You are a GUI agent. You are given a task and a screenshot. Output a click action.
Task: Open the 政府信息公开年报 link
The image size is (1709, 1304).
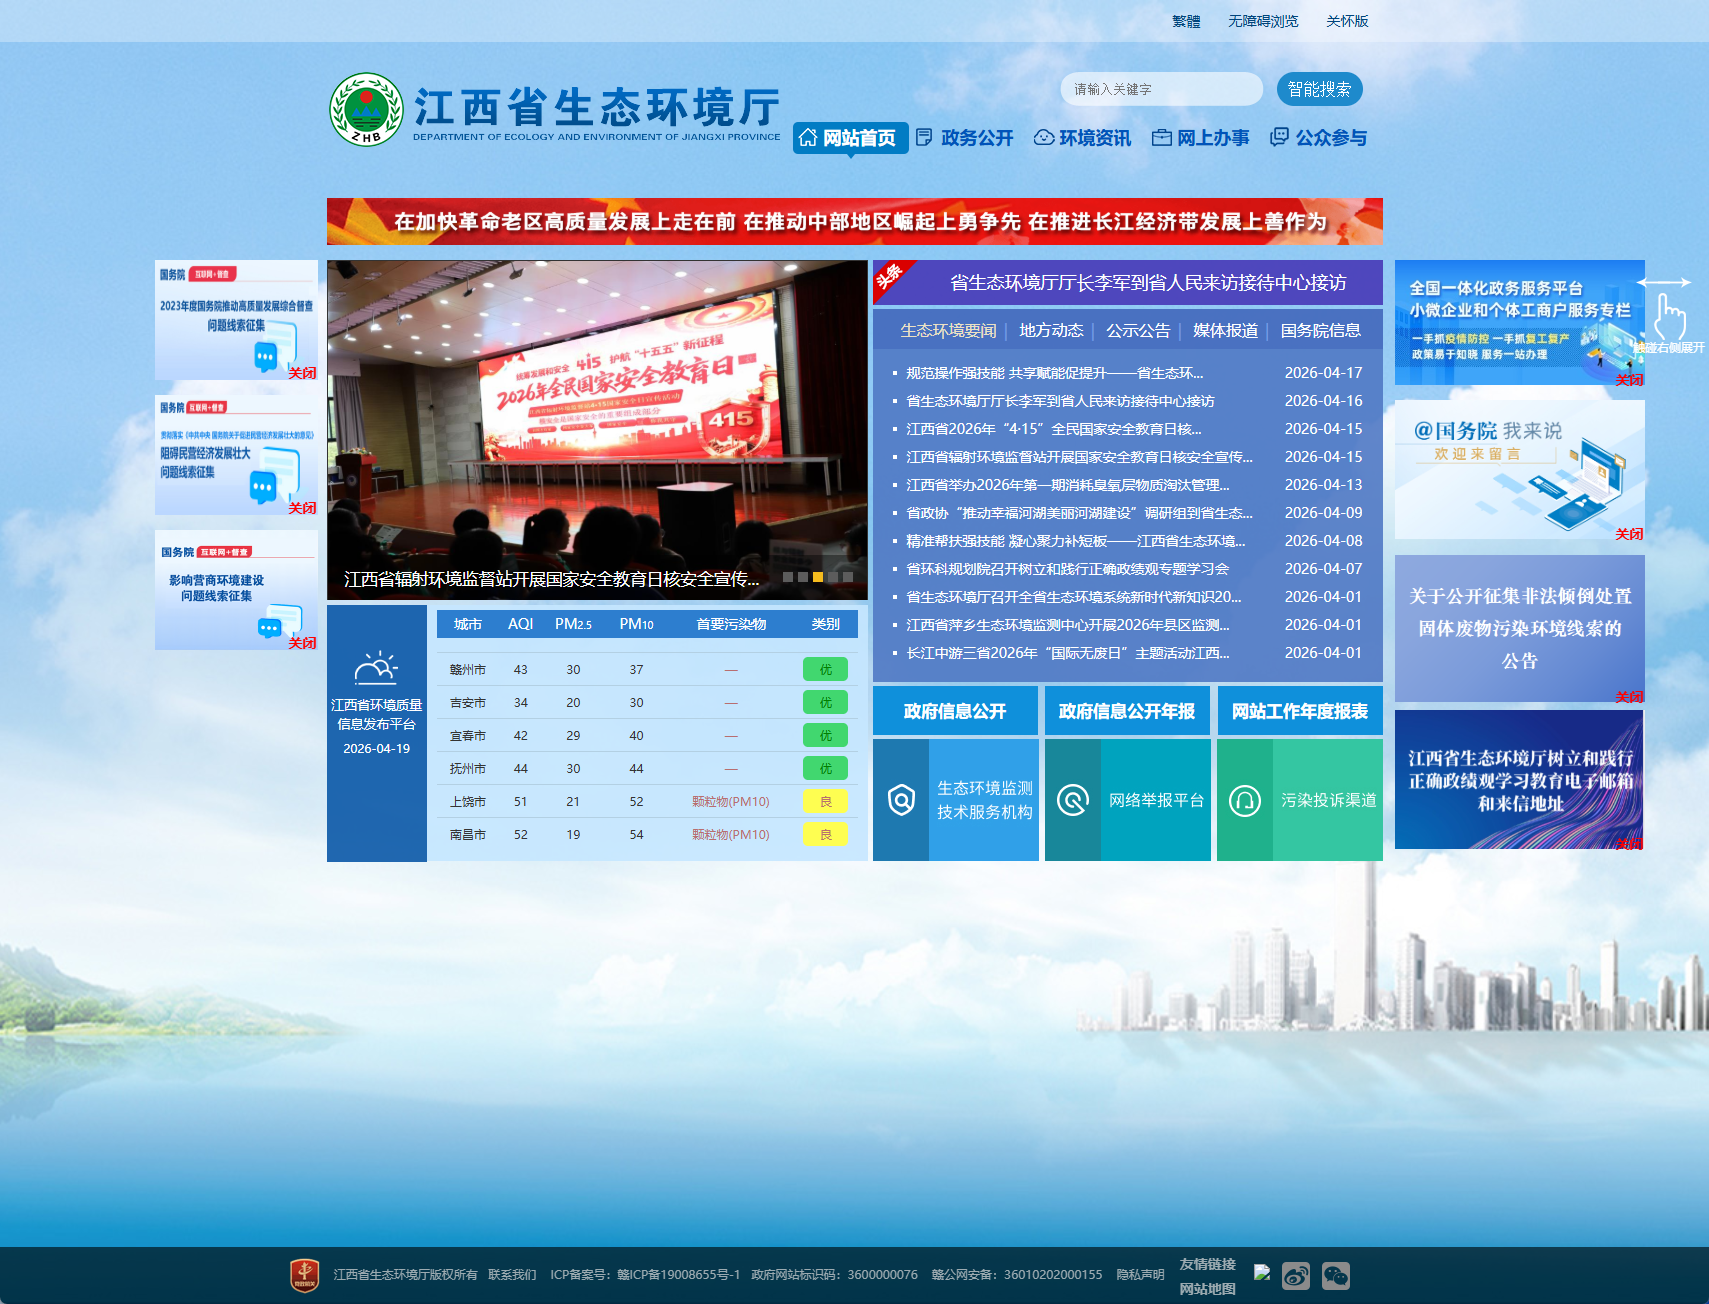(x=1127, y=711)
